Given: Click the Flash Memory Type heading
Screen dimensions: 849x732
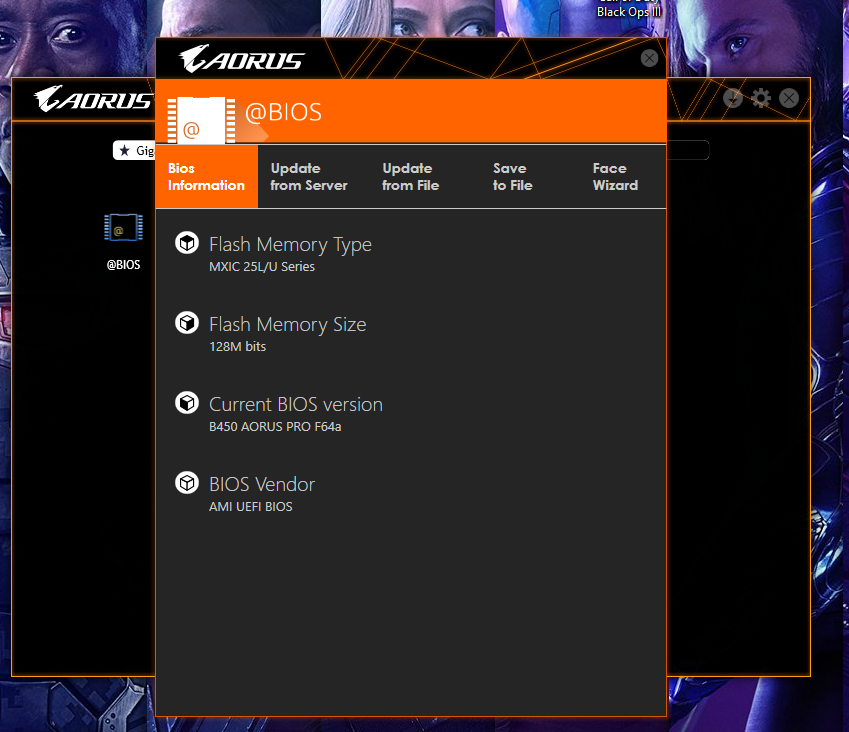Looking at the screenshot, I should [x=290, y=245].
